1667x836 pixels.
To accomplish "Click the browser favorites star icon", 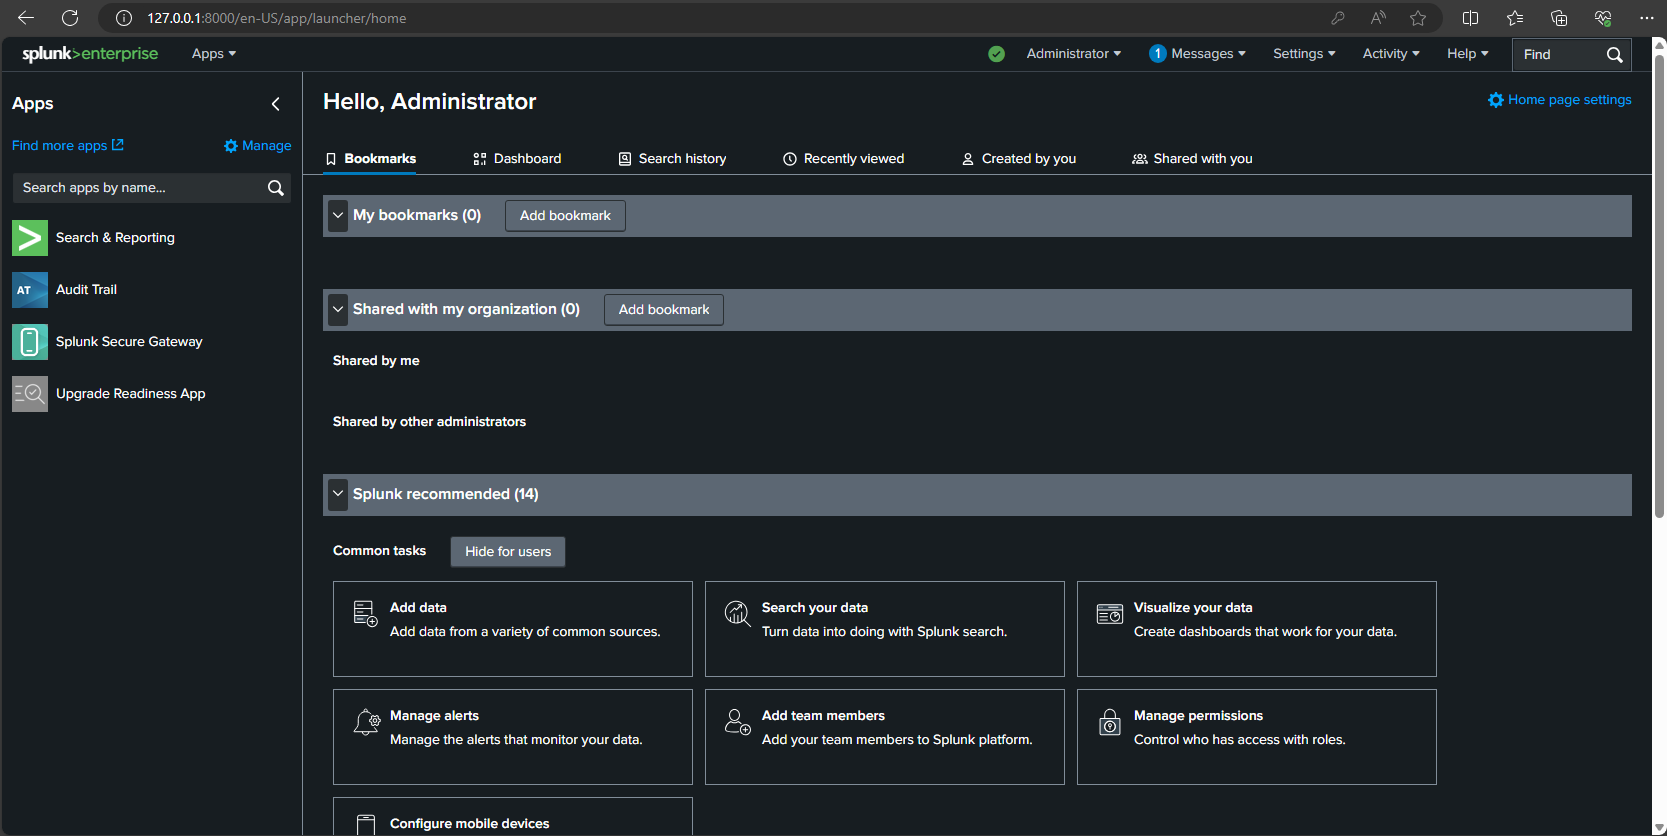I will 1418,18.
